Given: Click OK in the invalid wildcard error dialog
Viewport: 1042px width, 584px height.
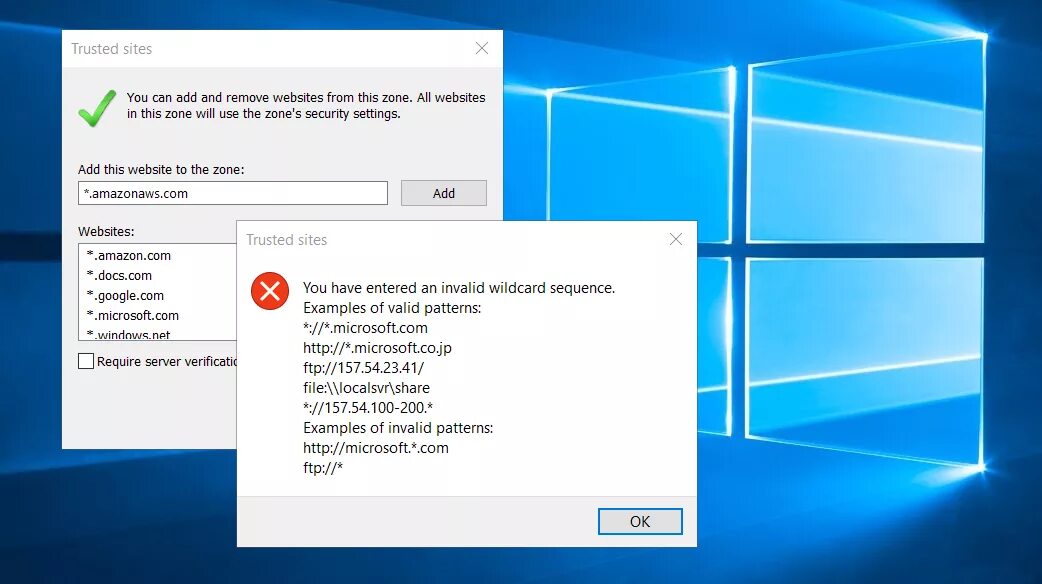Looking at the screenshot, I should click(x=640, y=522).
